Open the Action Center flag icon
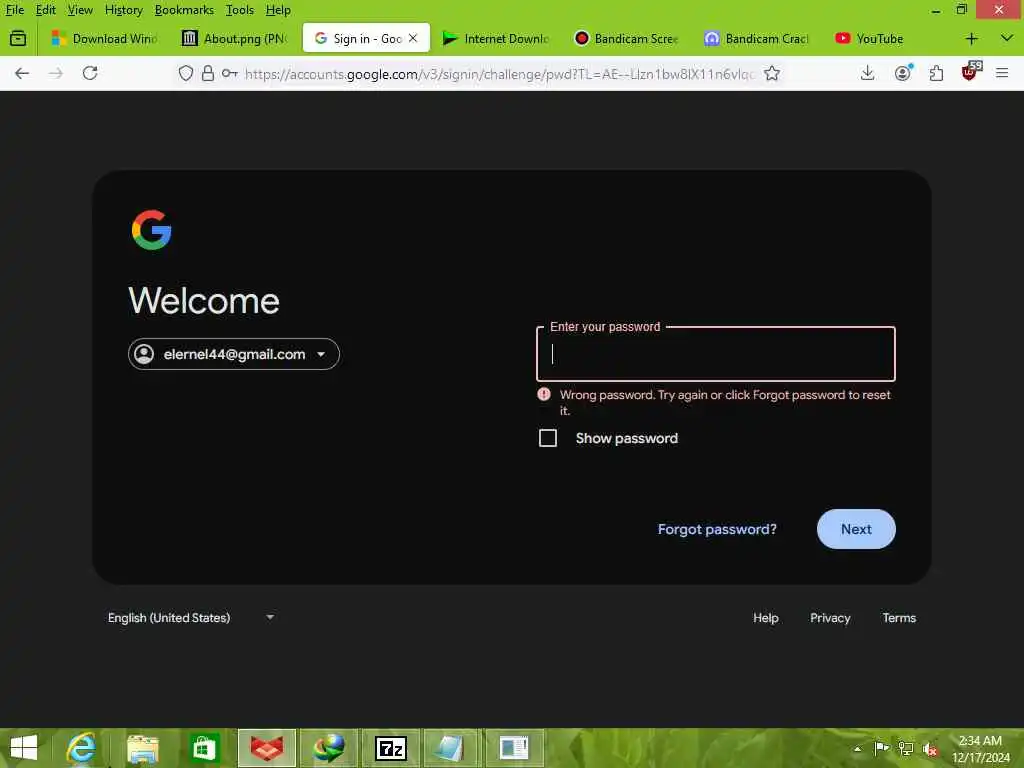 tap(881, 748)
